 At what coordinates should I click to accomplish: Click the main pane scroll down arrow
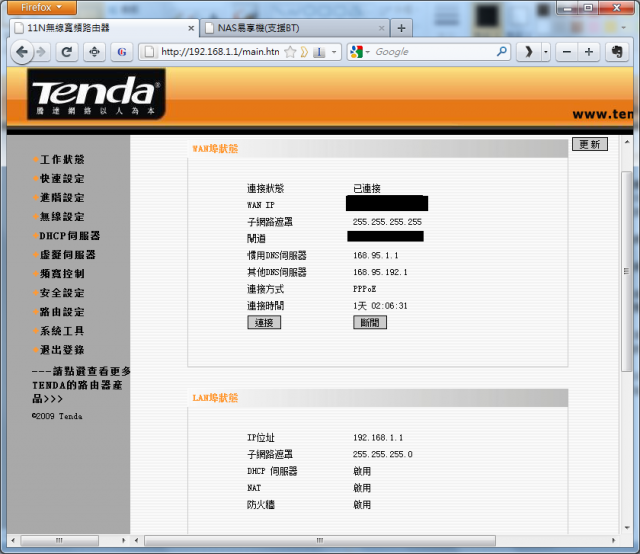627,528
